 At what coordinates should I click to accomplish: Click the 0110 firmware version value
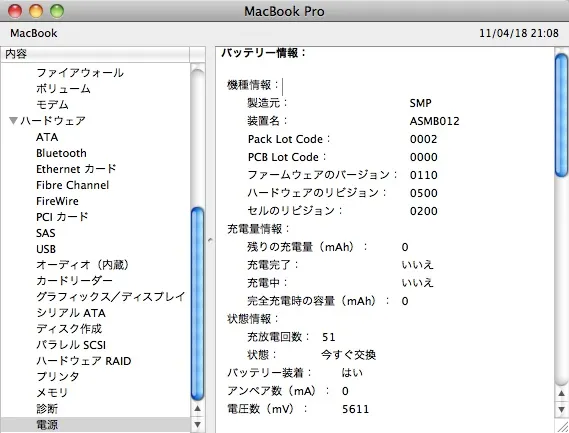click(423, 175)
